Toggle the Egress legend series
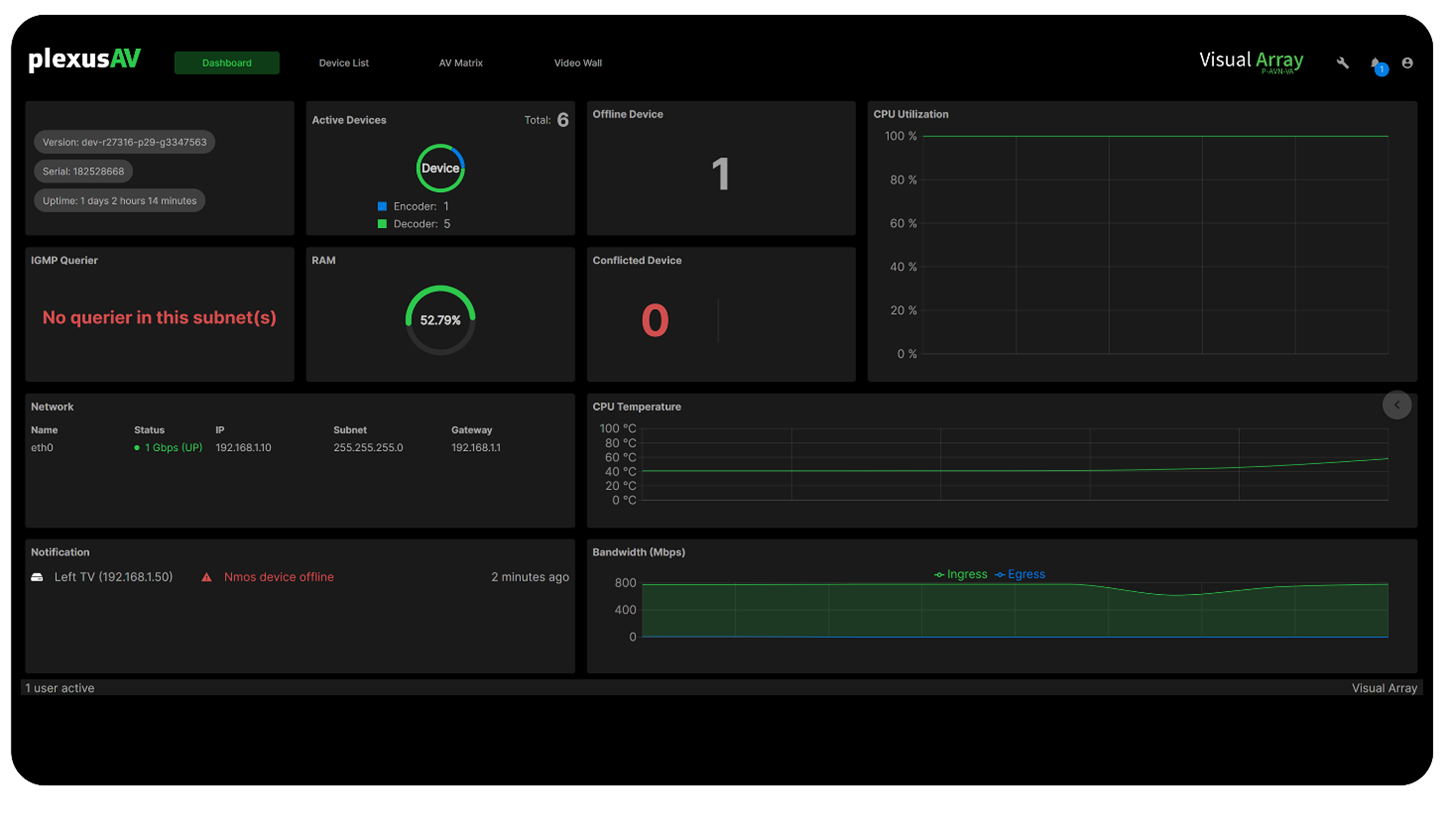 point(1019,574)
